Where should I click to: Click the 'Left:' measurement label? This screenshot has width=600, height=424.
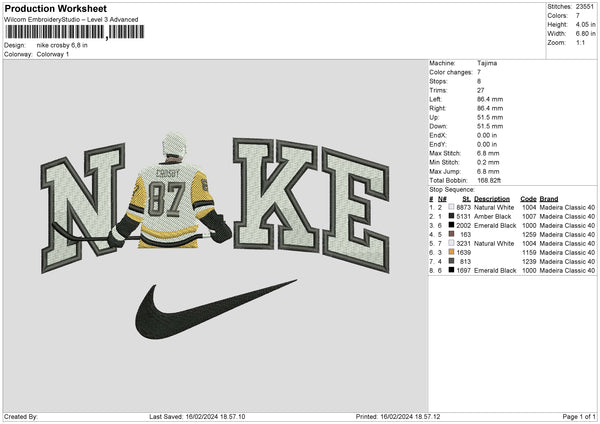pyautogui.click(x=435, y=99)
